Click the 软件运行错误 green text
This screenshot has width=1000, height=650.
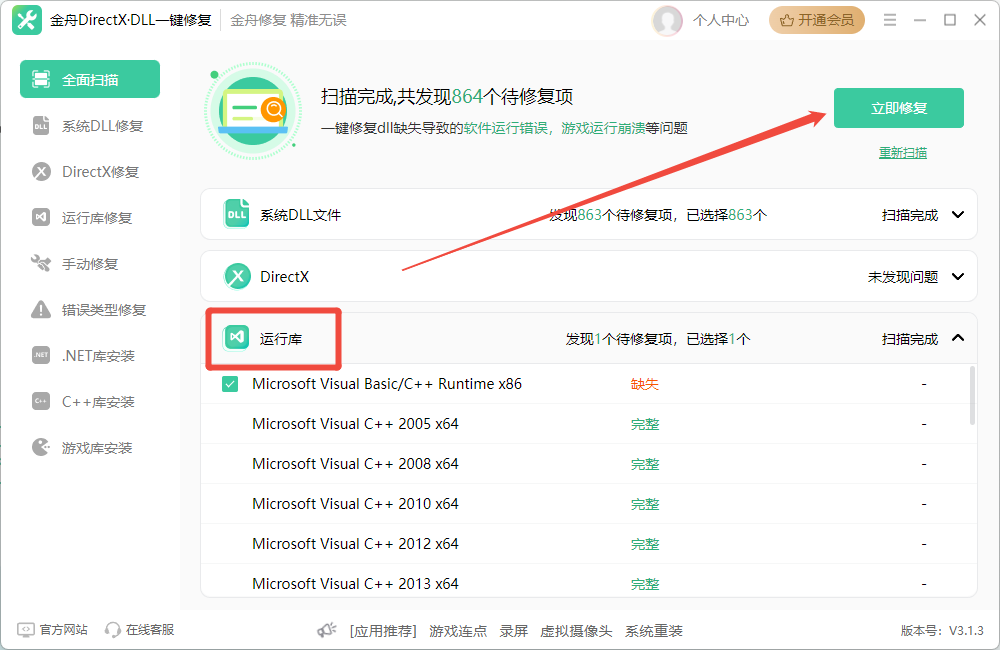[x=506, y=128]
